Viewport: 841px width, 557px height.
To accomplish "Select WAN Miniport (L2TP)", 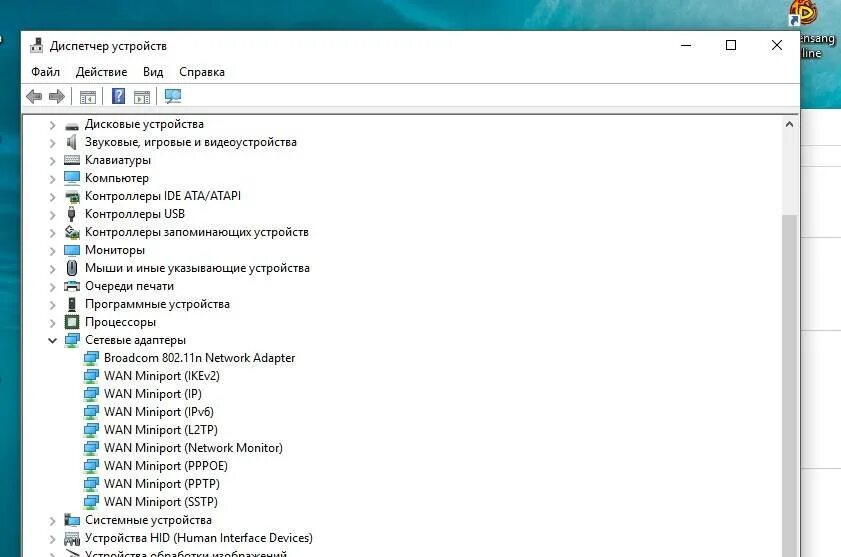I will [x=161, y=430].
